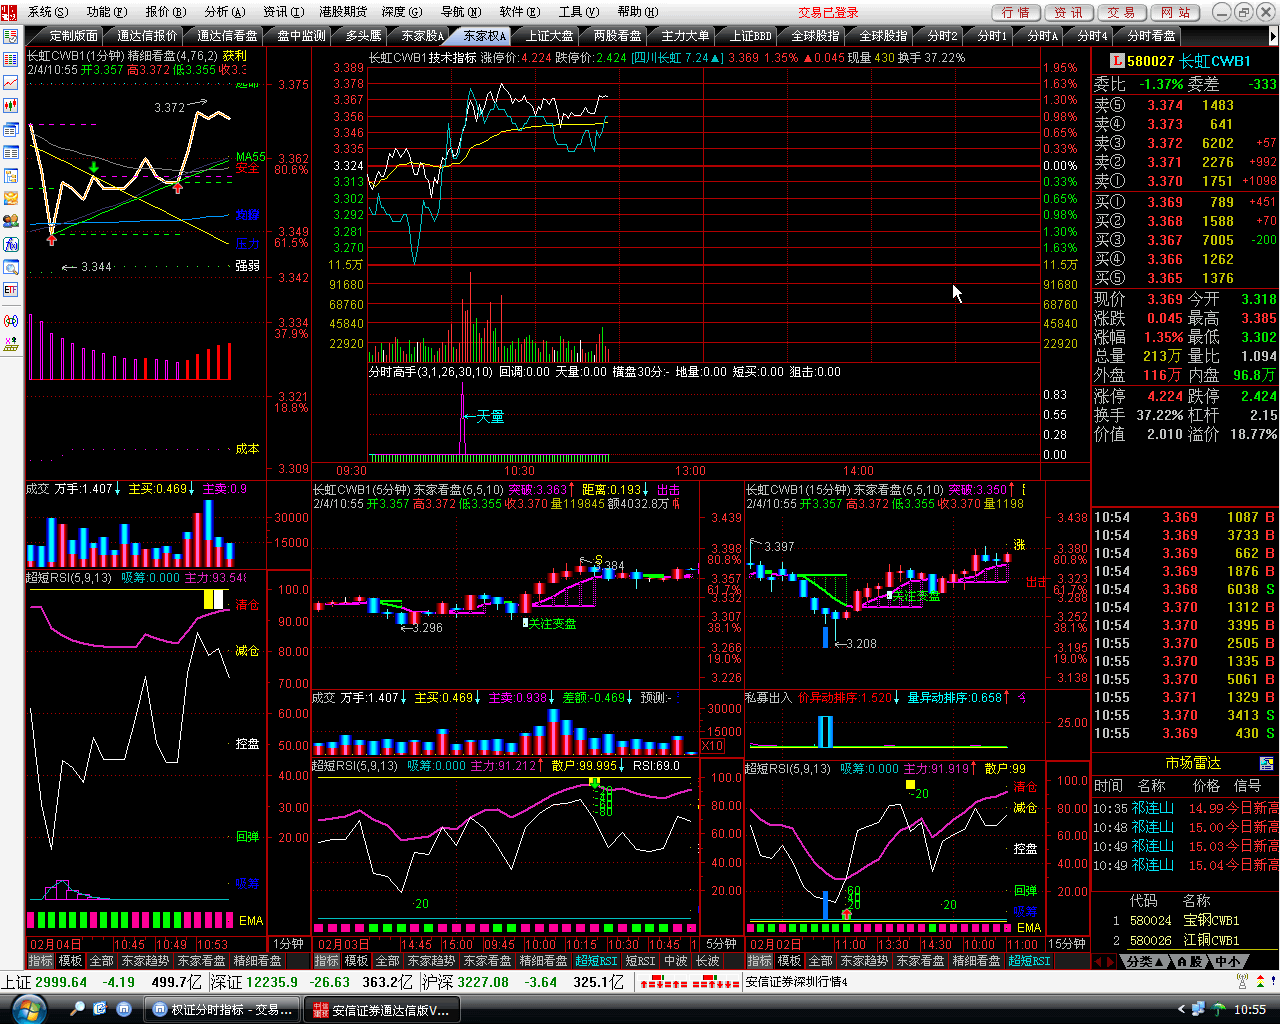Screen dimensions: 1280x1024
Task: Open Windows search magnifier on taskbar
Action: [x=77, y=1009]
